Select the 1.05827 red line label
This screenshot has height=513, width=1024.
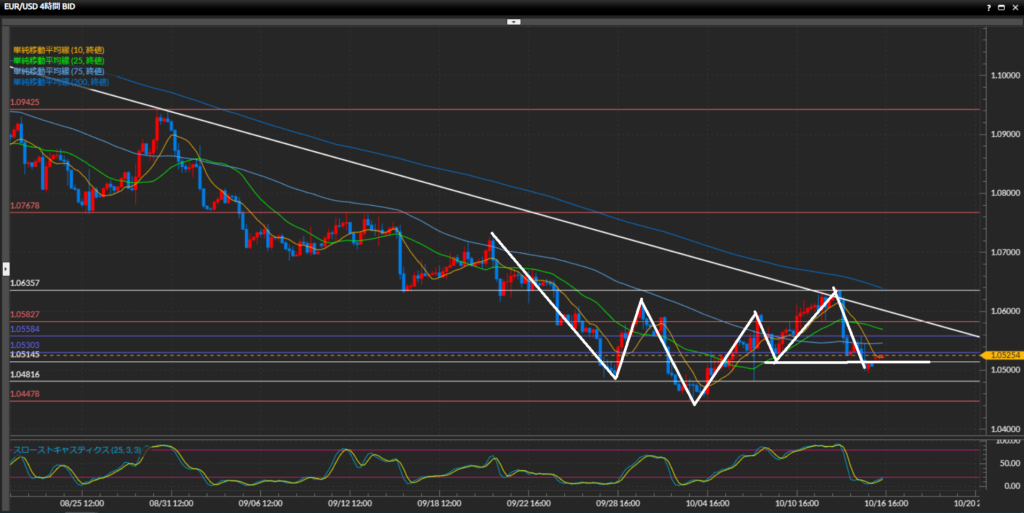[x=25, y=315]
